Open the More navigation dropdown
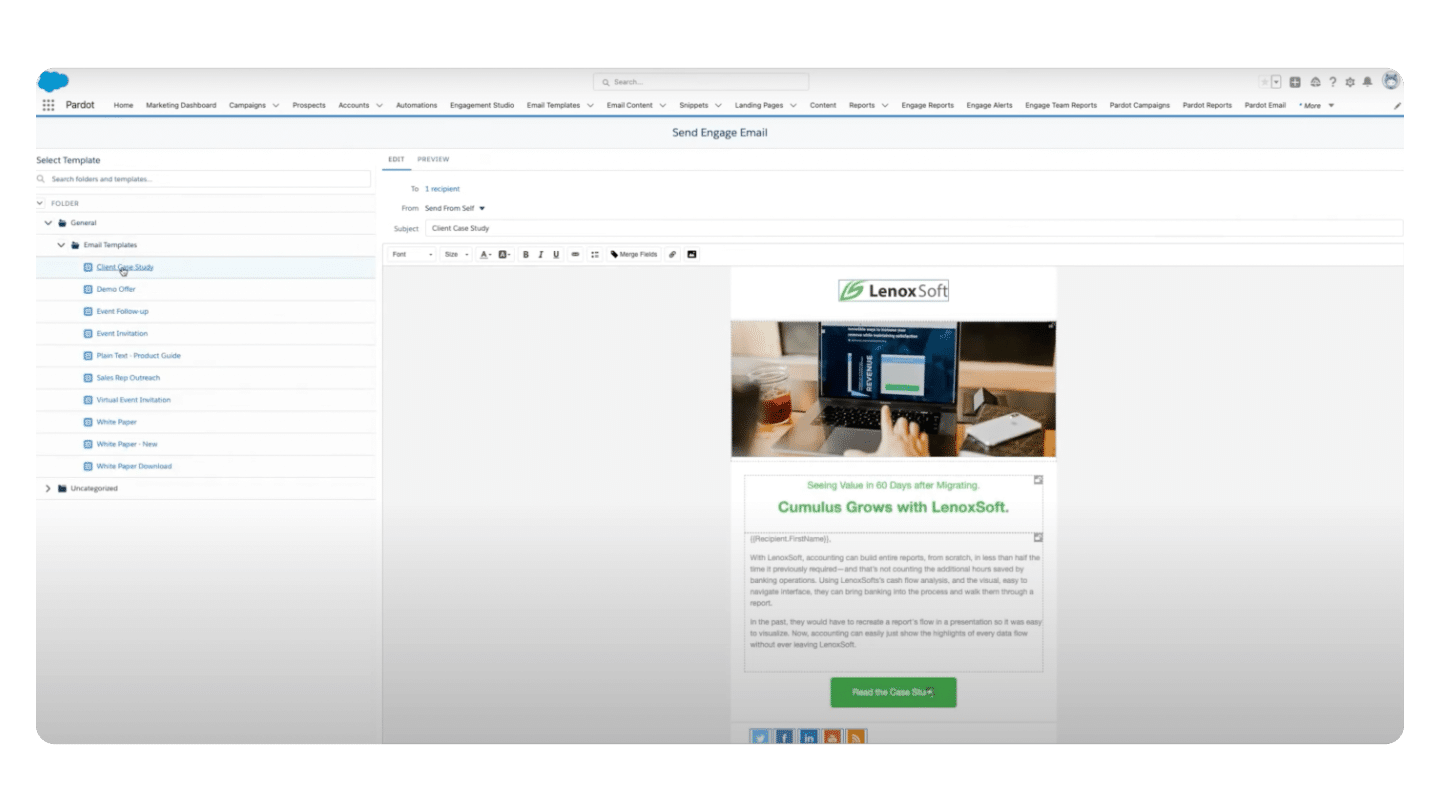 tap(1316, 105)
